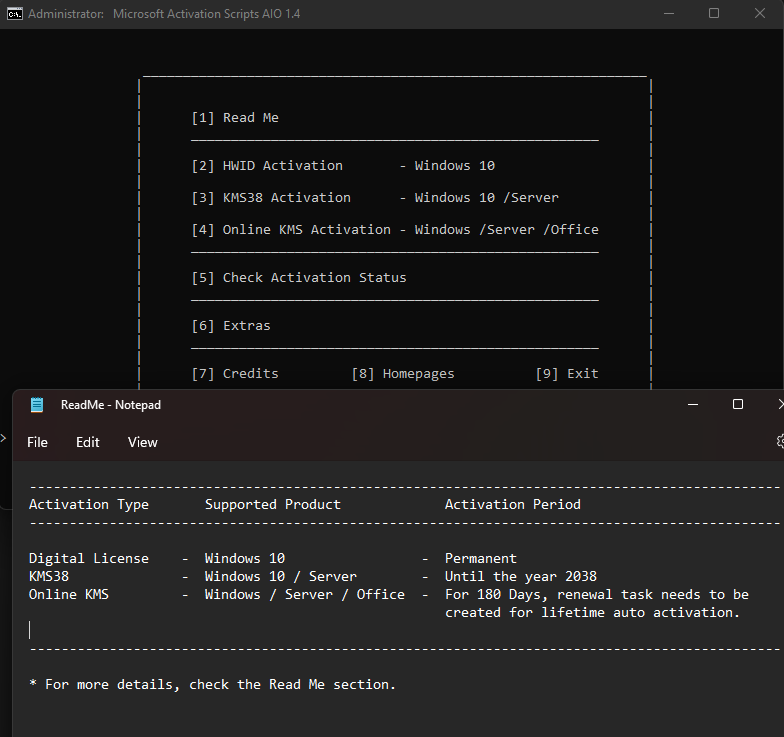This screenshot has width=784, height=737.
Task: Close the Microsoft Activation Scripts window
Action: 762,14
